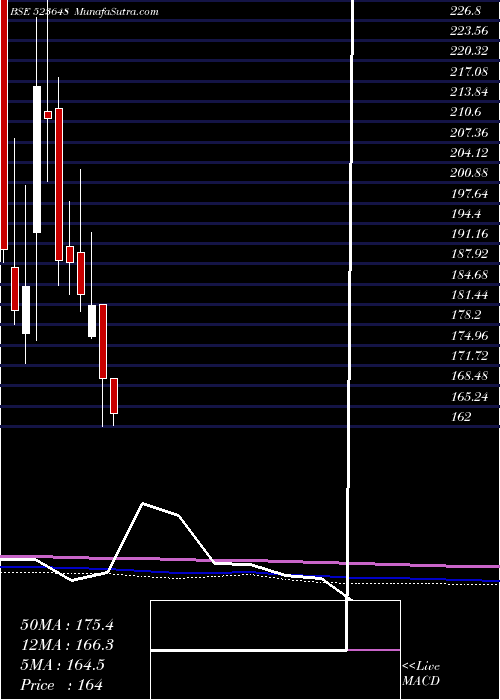Click the 168.48 price axis label
Viewport: 500px width, 700px height.
coord(469,376)
